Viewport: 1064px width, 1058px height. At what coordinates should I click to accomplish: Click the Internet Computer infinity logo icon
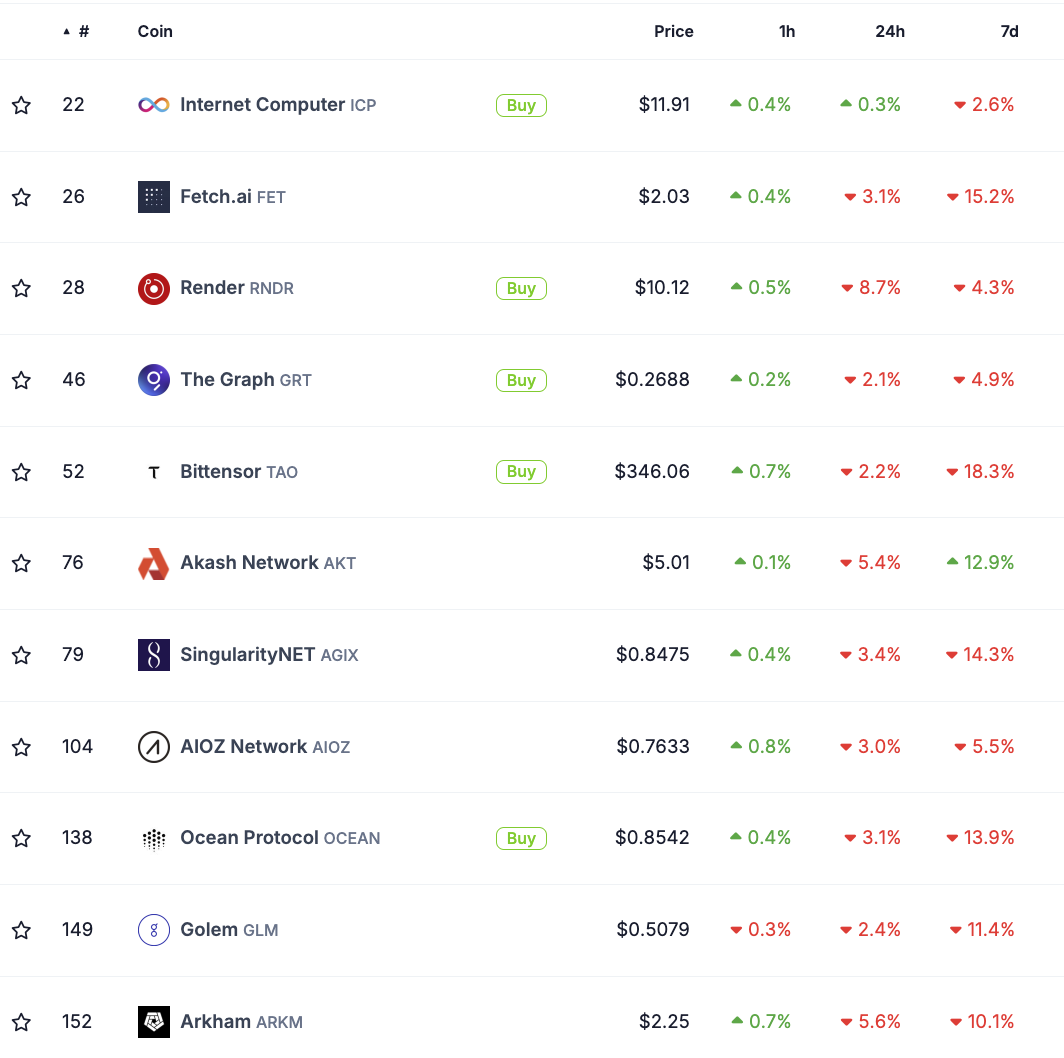point(153,105)
